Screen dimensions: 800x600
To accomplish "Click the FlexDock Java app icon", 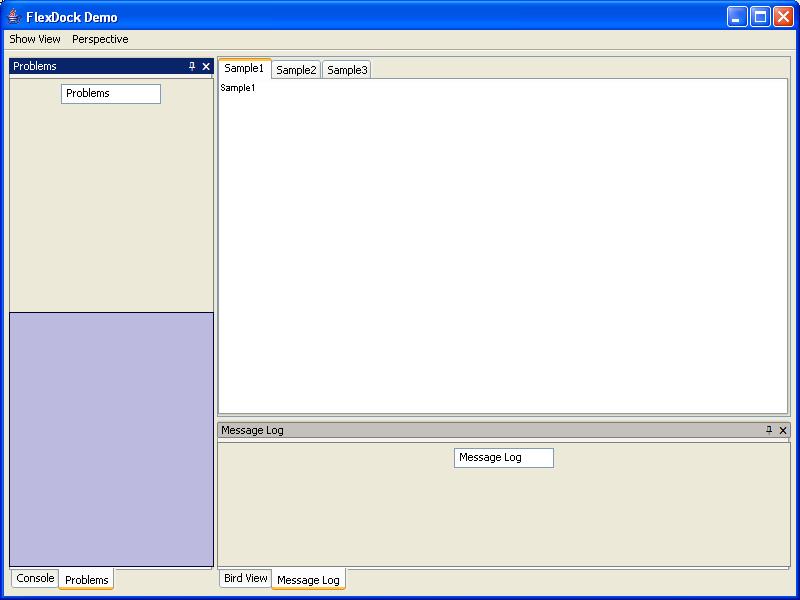I will coord(14,17).
